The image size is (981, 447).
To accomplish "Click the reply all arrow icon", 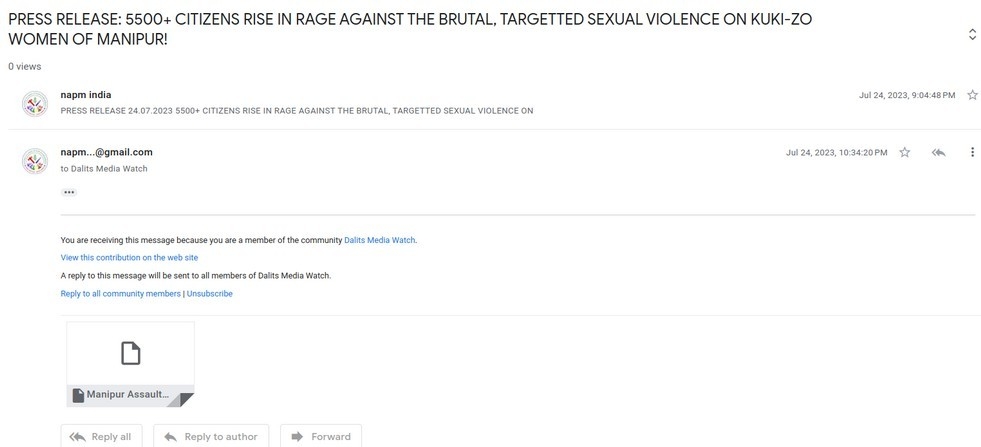I will (938, 153).
